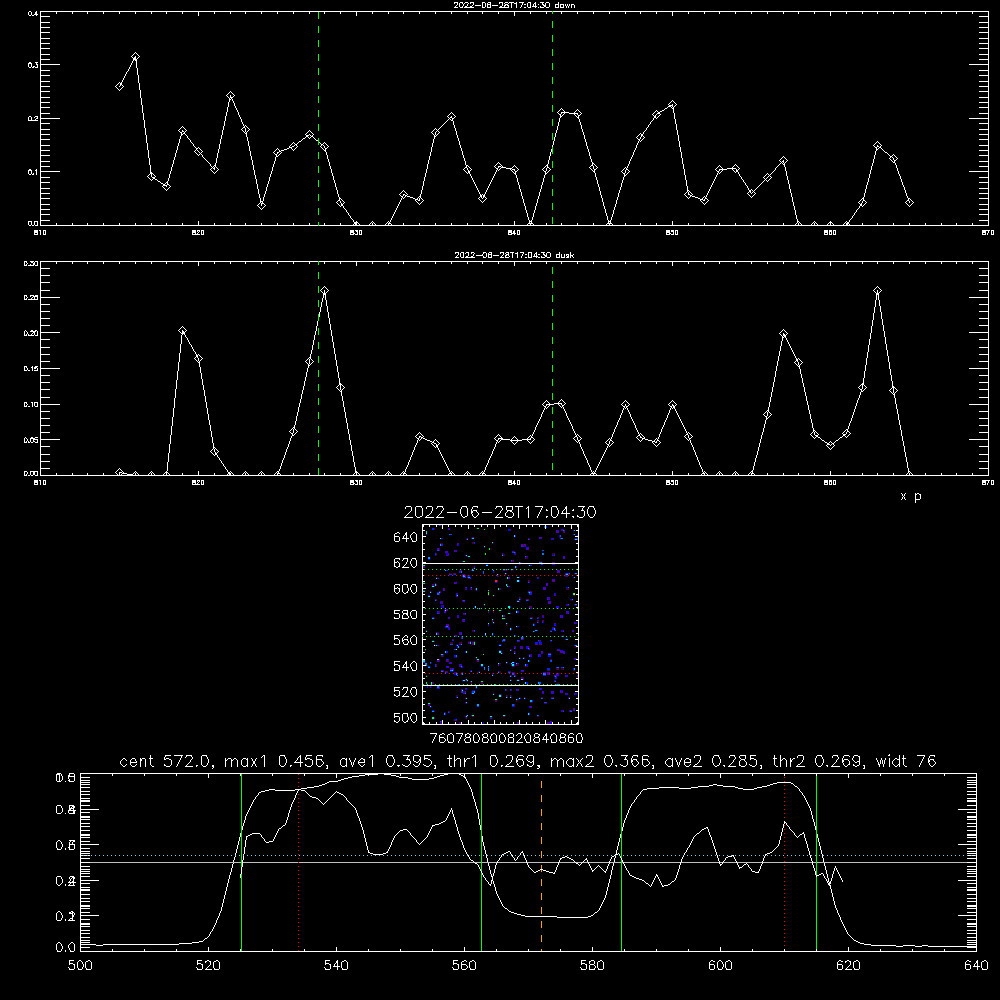Click the highest diamond point in the dawn plot
The height and width of the screenshot is (1000, 1000).
(135, 57)
